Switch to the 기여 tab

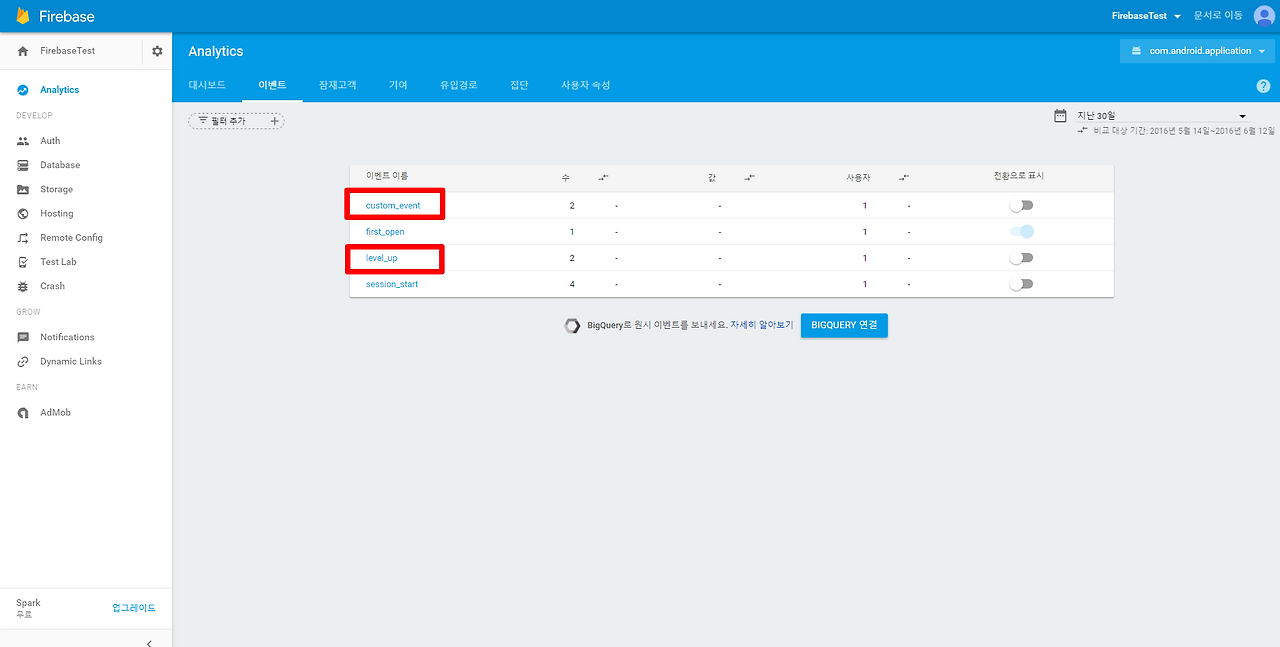point(398,85)
